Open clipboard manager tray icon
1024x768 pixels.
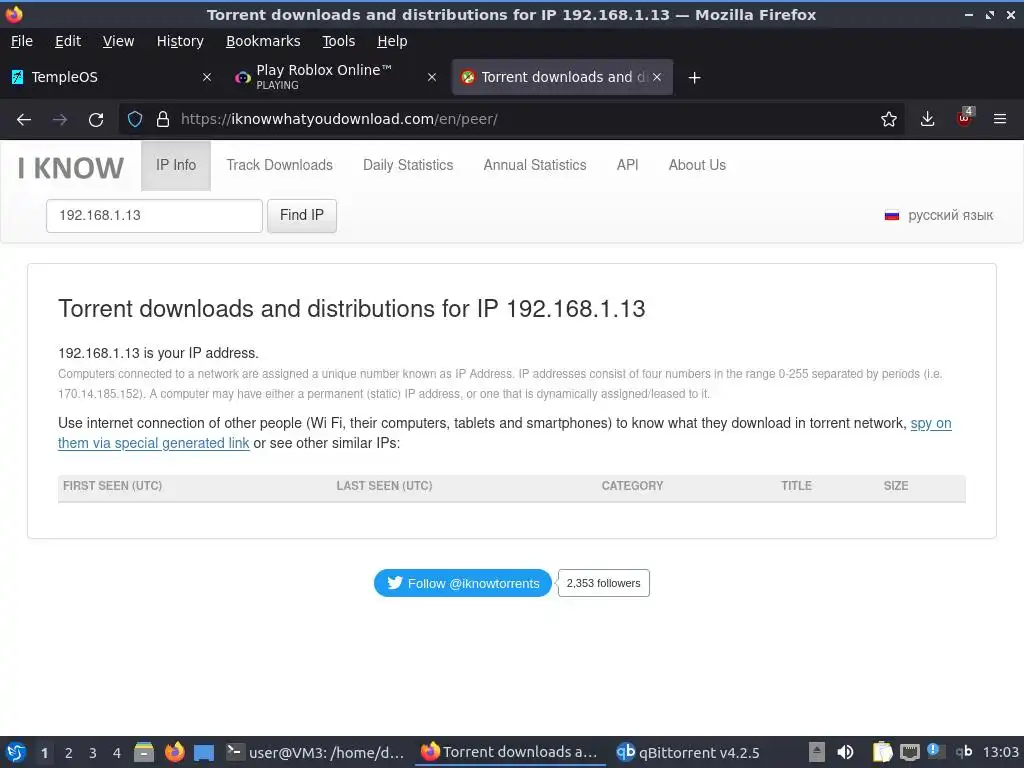882,752
